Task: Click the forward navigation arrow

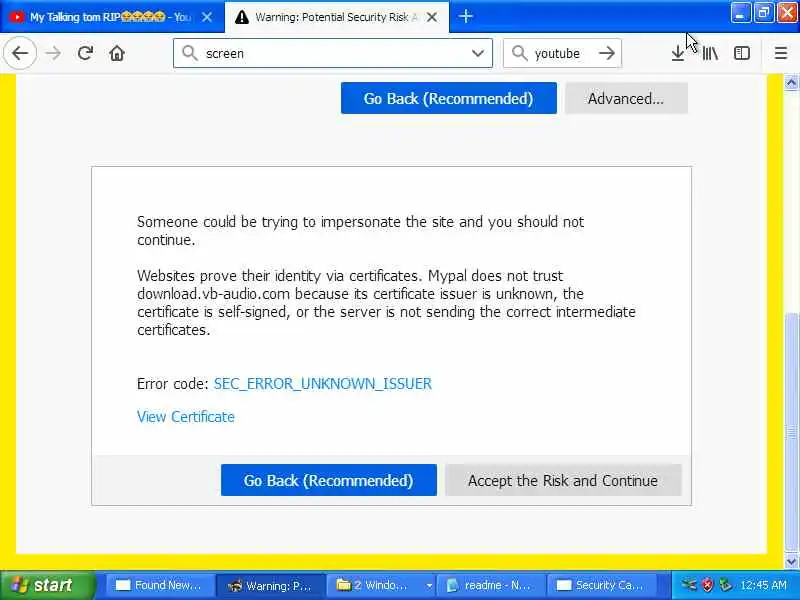Action: click(x=53, y=53)
